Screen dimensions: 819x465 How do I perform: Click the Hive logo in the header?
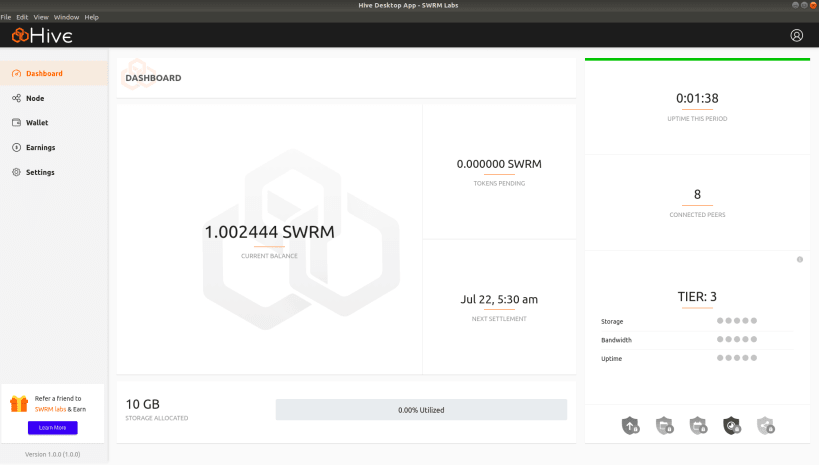[x=42, y=36]
